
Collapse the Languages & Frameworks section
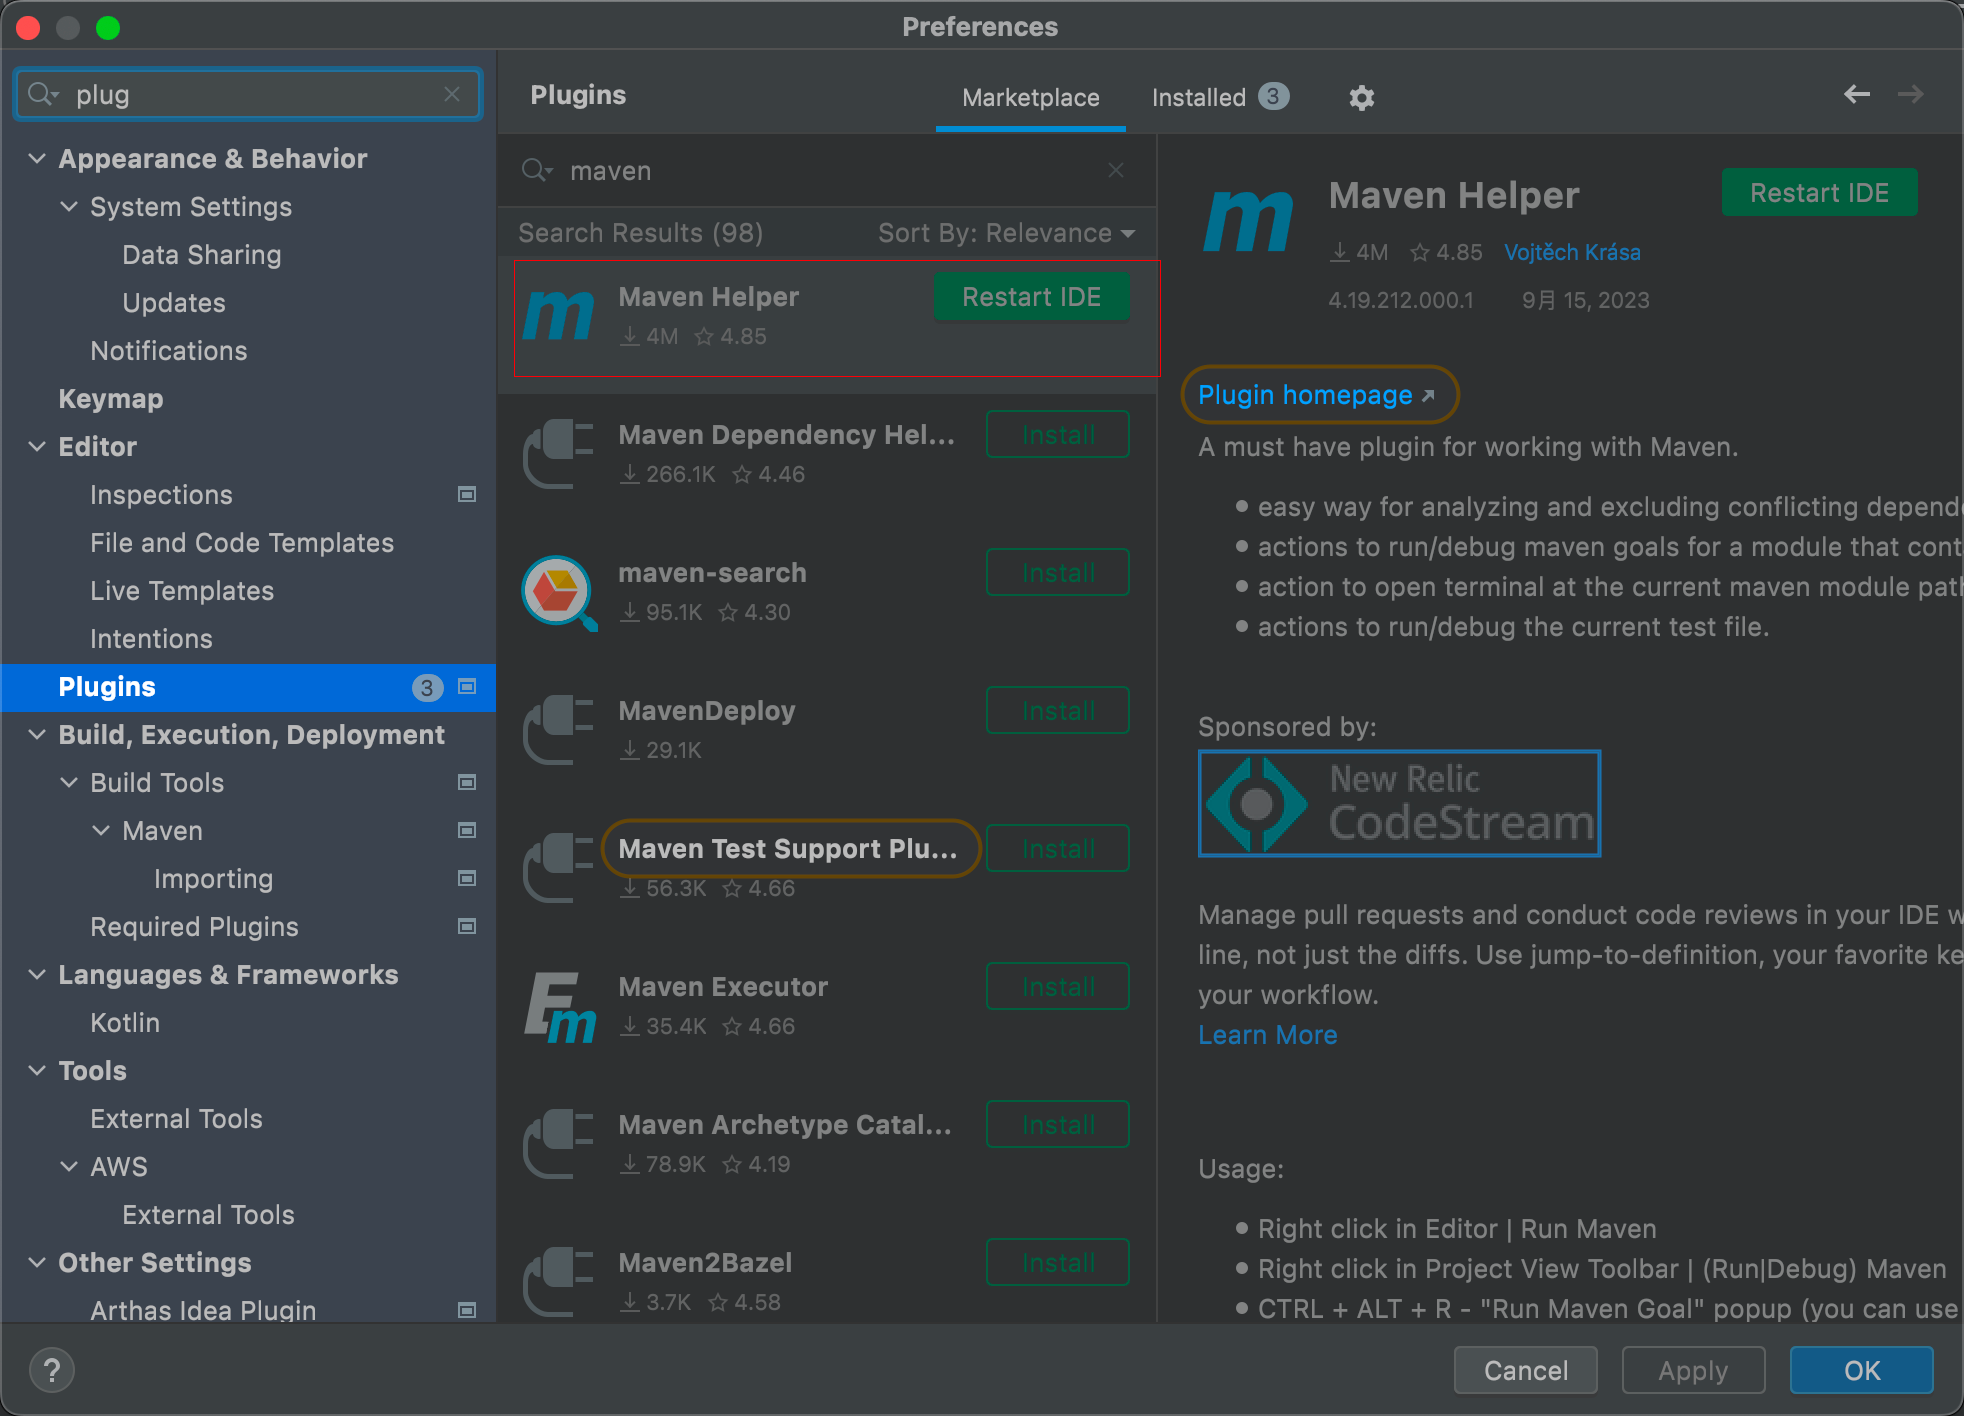[x=37, y=975]
